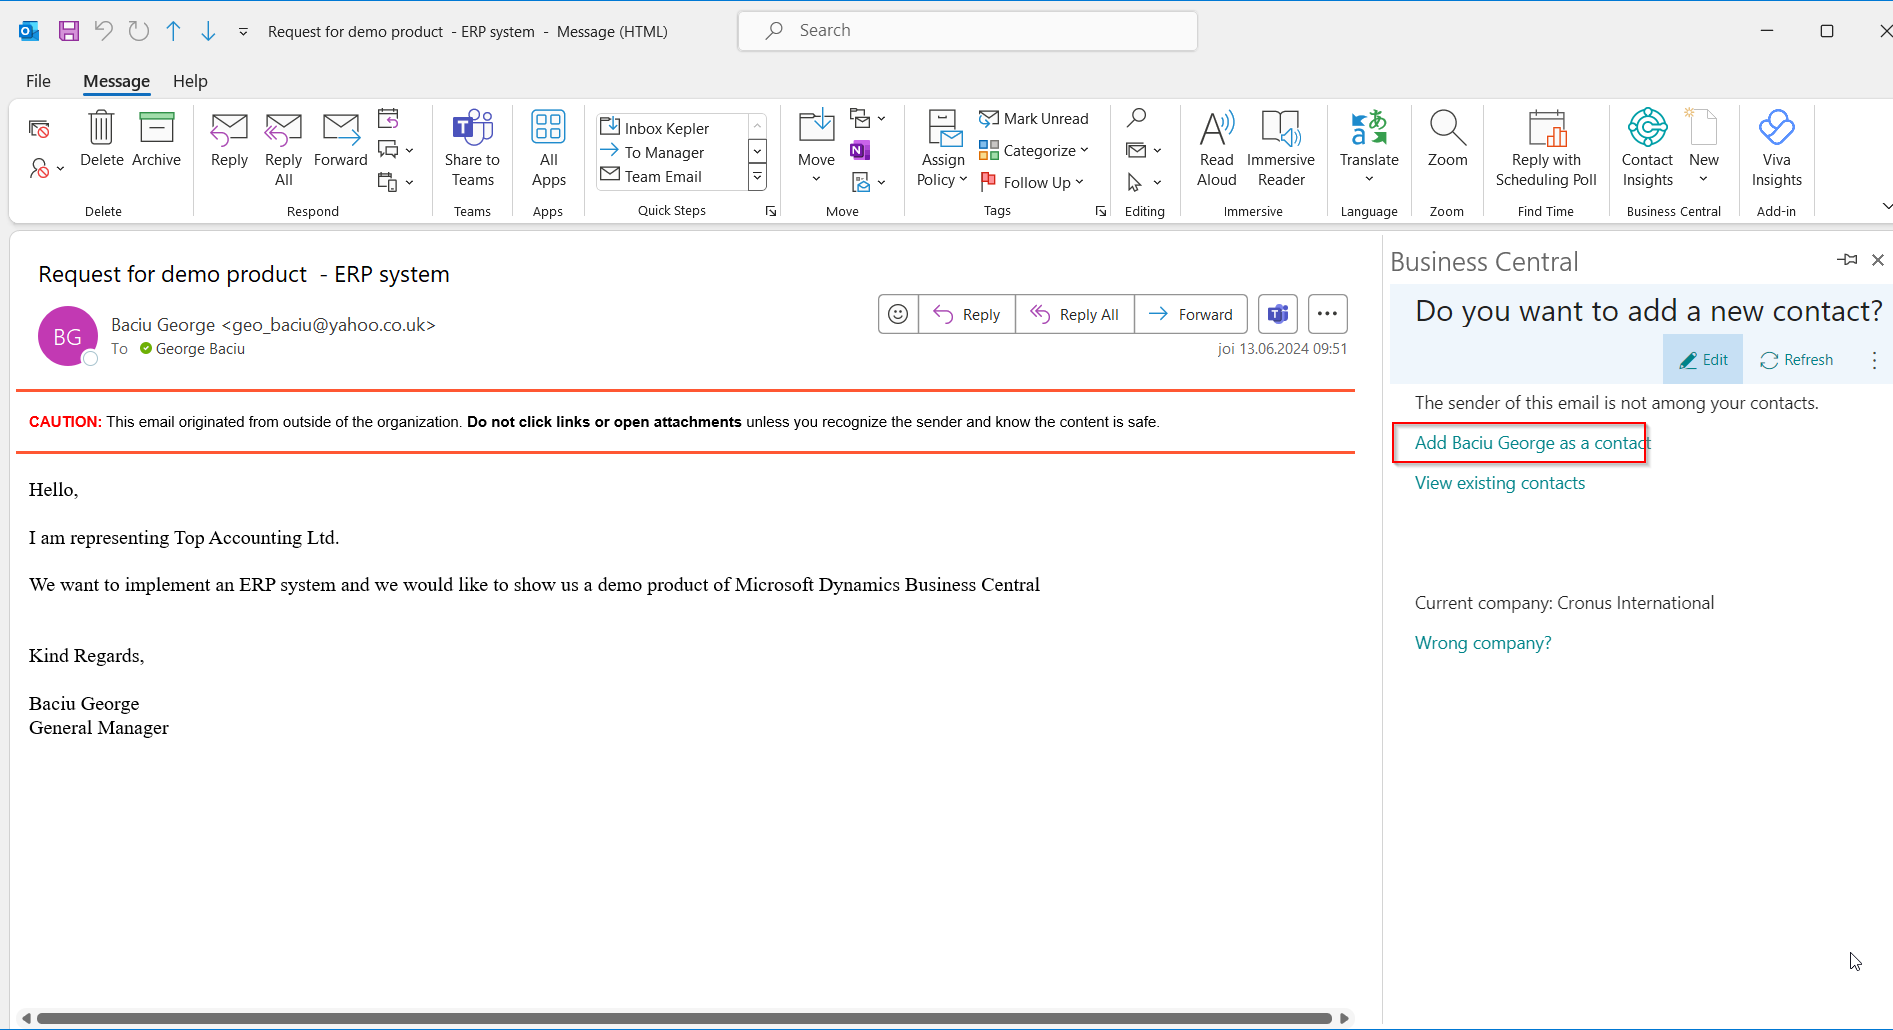This screenshot has height=1030, width=1893.
Task: Go to next item with down arrow
Action: (208, 31)
